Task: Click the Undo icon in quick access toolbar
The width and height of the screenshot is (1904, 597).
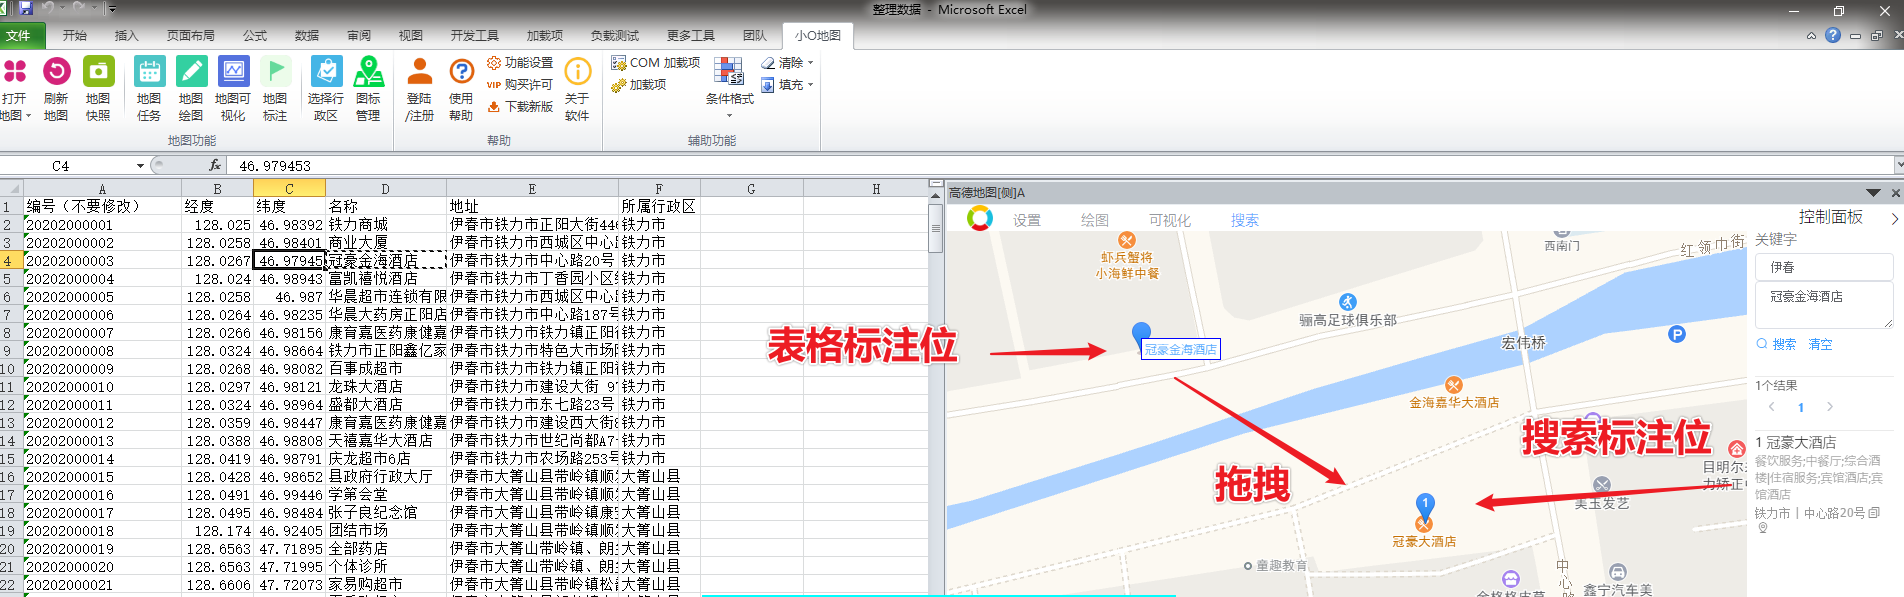Action: click(x=50, y=8)
